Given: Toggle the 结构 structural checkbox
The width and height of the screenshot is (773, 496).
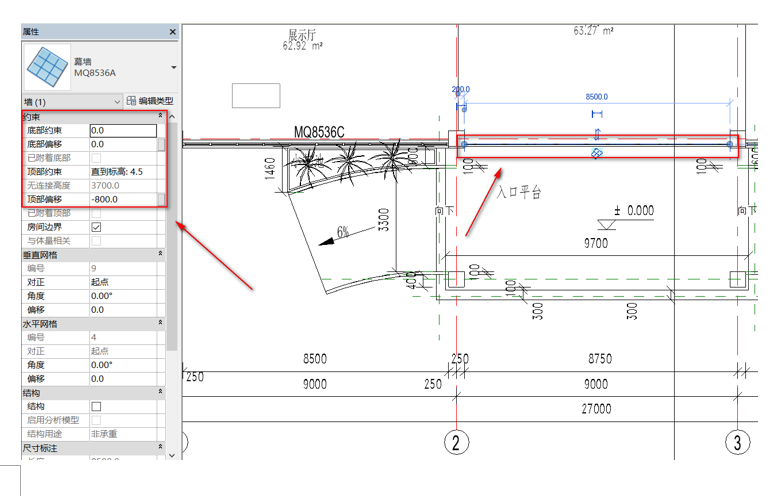Looking at the screenshot, I should pos(96,407).
